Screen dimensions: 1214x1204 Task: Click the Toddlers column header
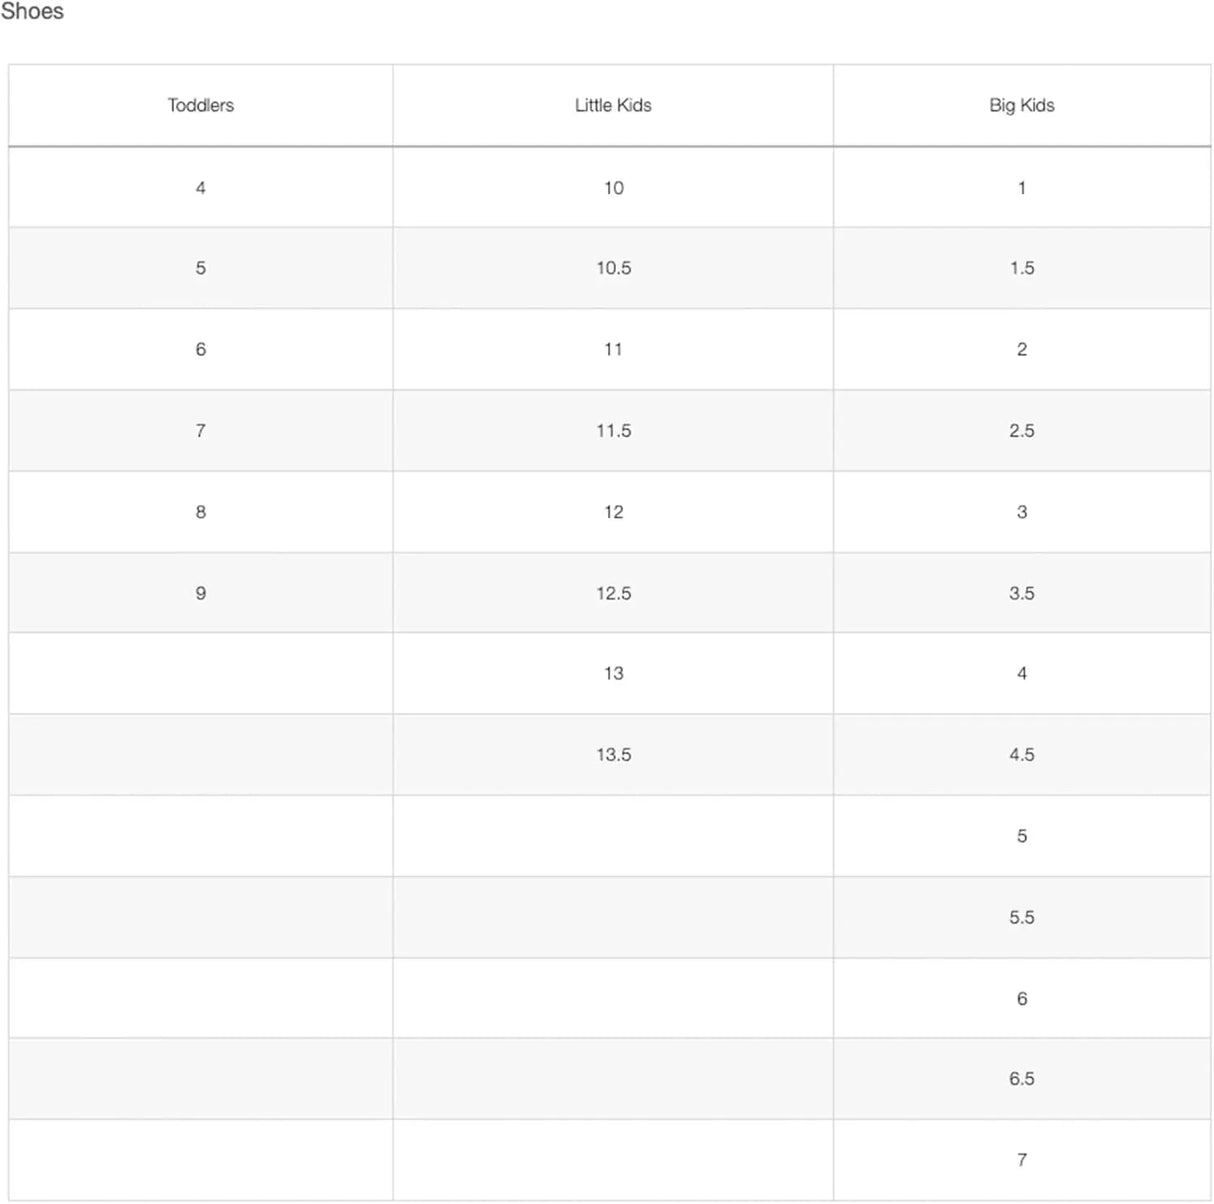pos(201,105)
